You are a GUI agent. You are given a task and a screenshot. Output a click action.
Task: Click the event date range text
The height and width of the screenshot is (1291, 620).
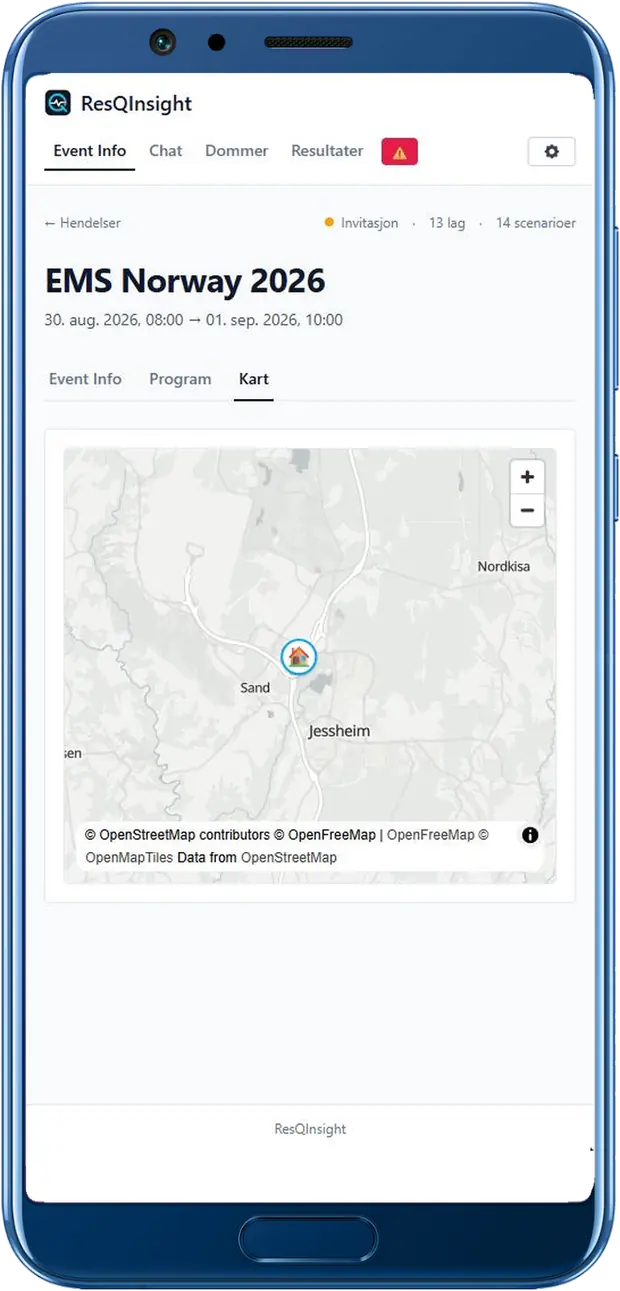(194, 320)
